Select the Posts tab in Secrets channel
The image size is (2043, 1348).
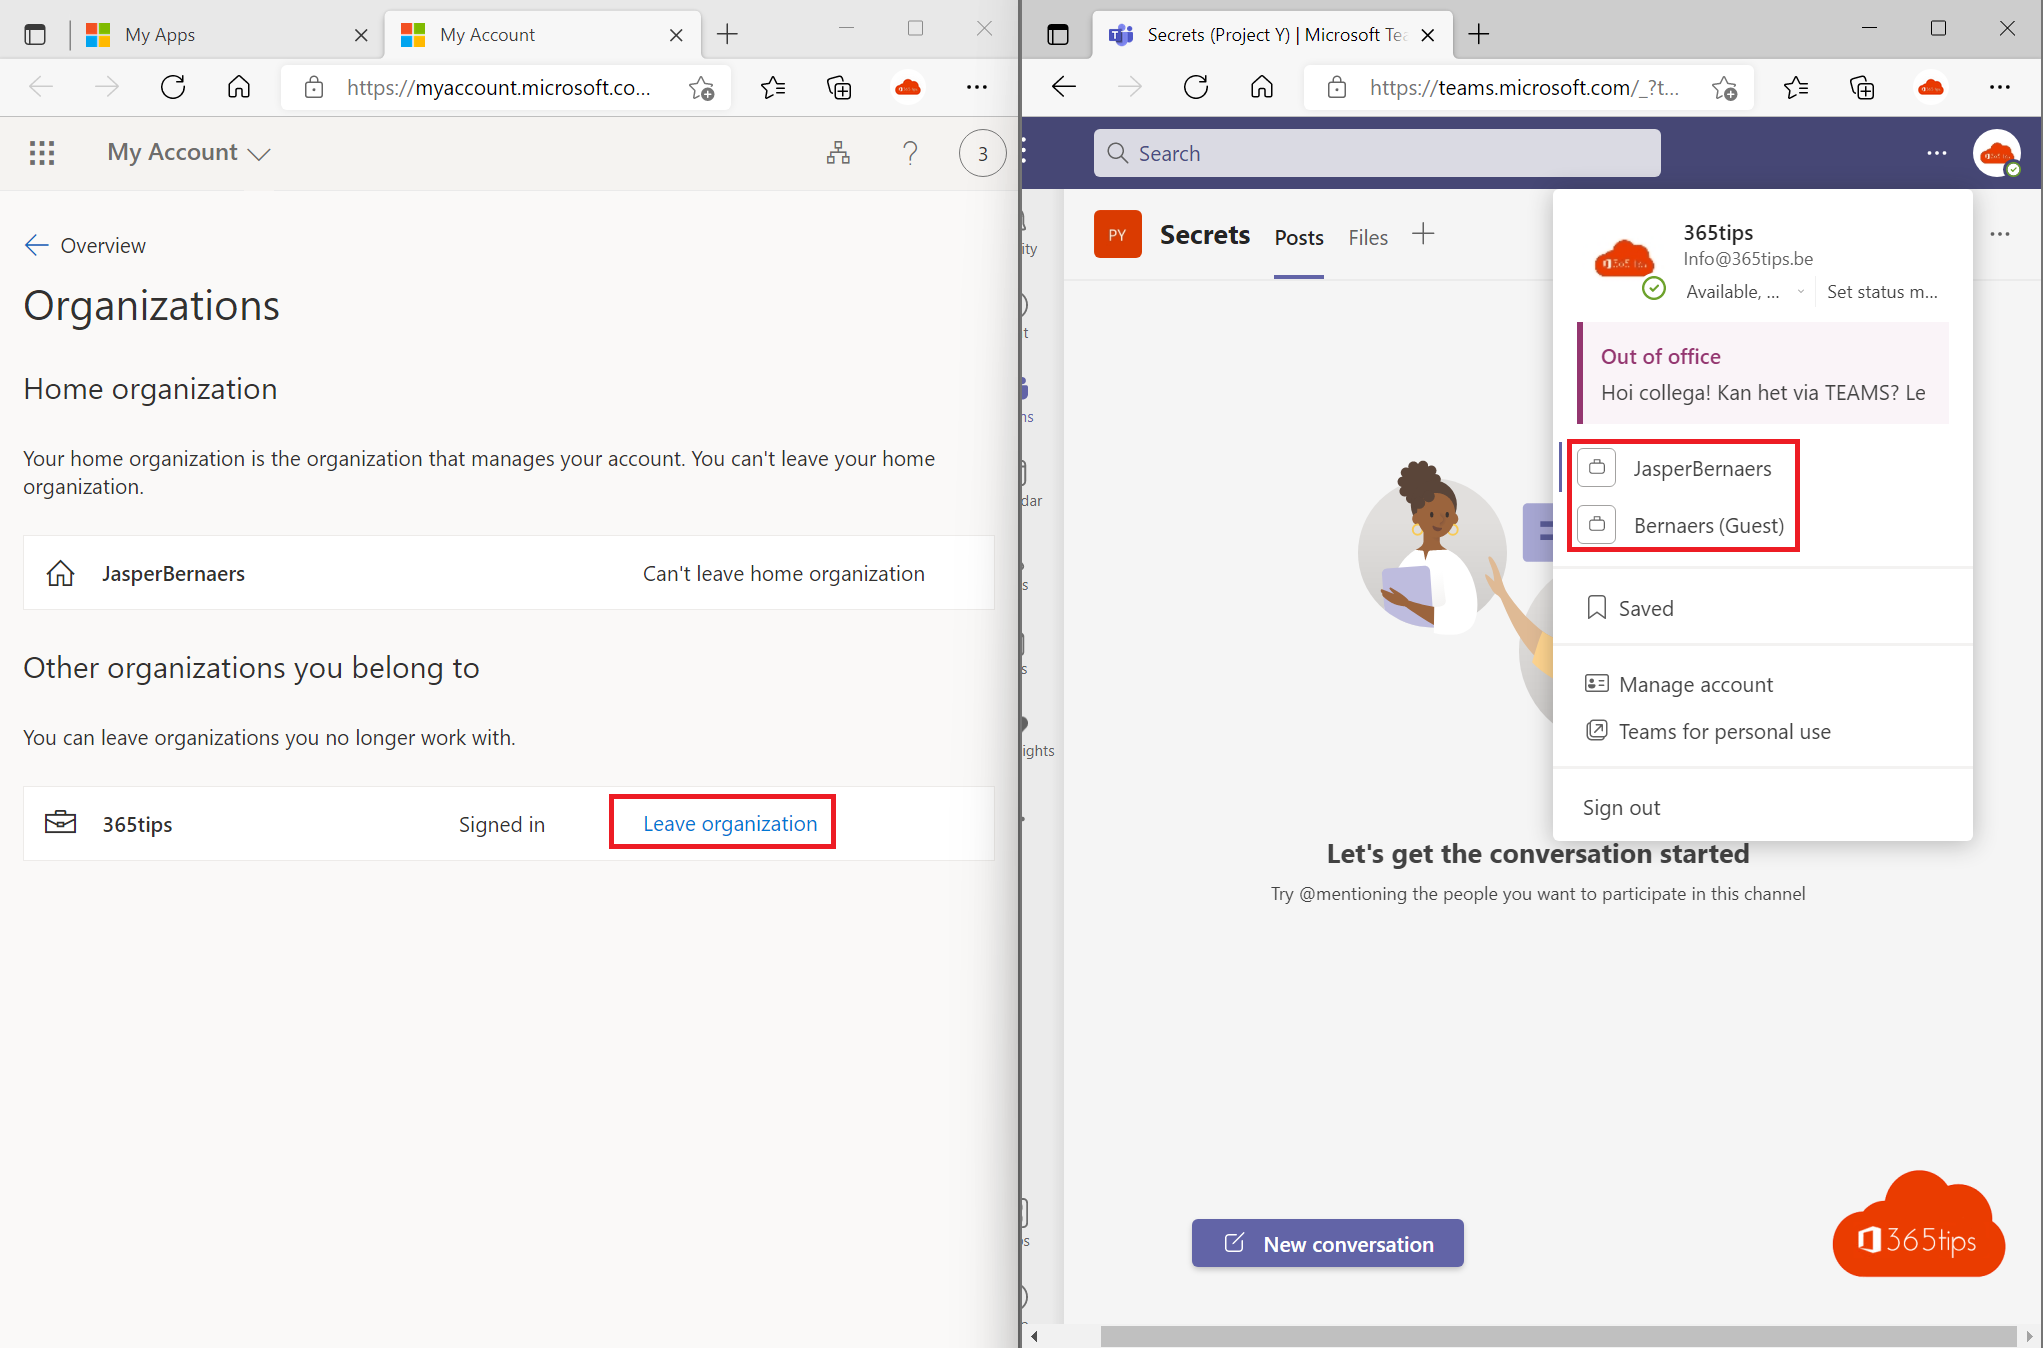[1297, 236]
